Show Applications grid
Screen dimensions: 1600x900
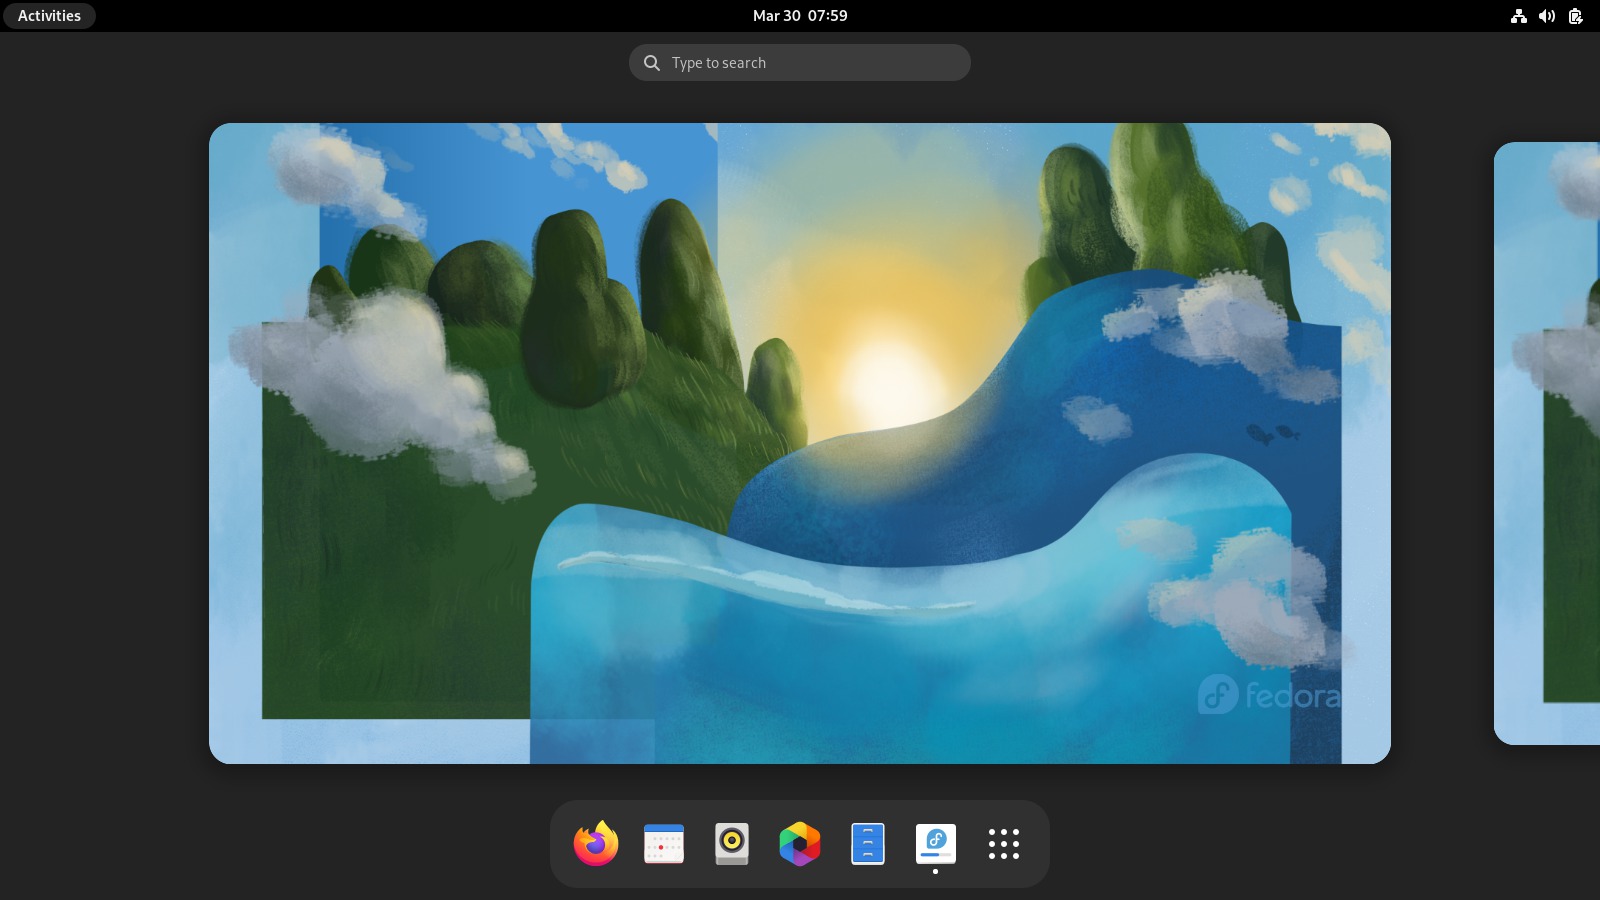coord(1004,844)
